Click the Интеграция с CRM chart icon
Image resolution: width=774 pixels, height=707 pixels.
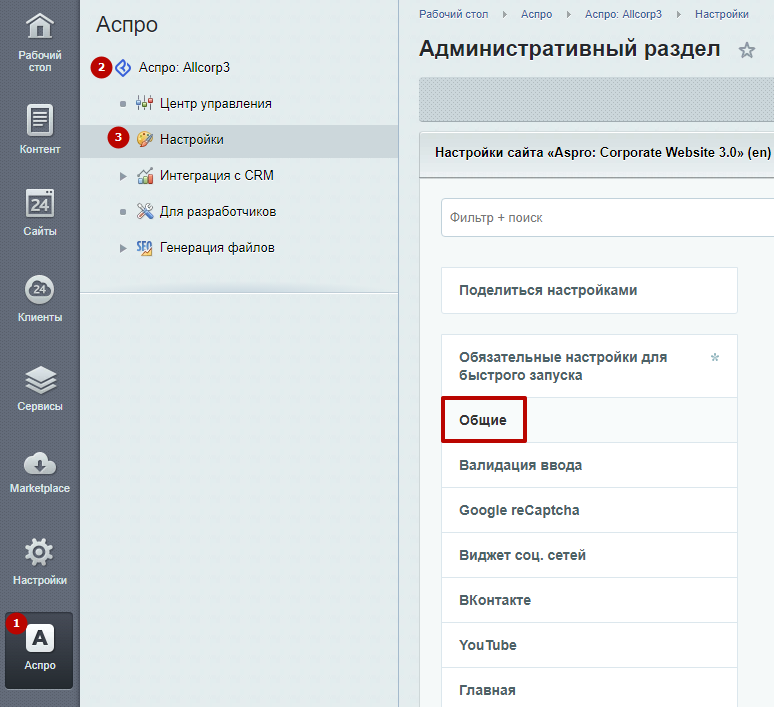[145, 175]
